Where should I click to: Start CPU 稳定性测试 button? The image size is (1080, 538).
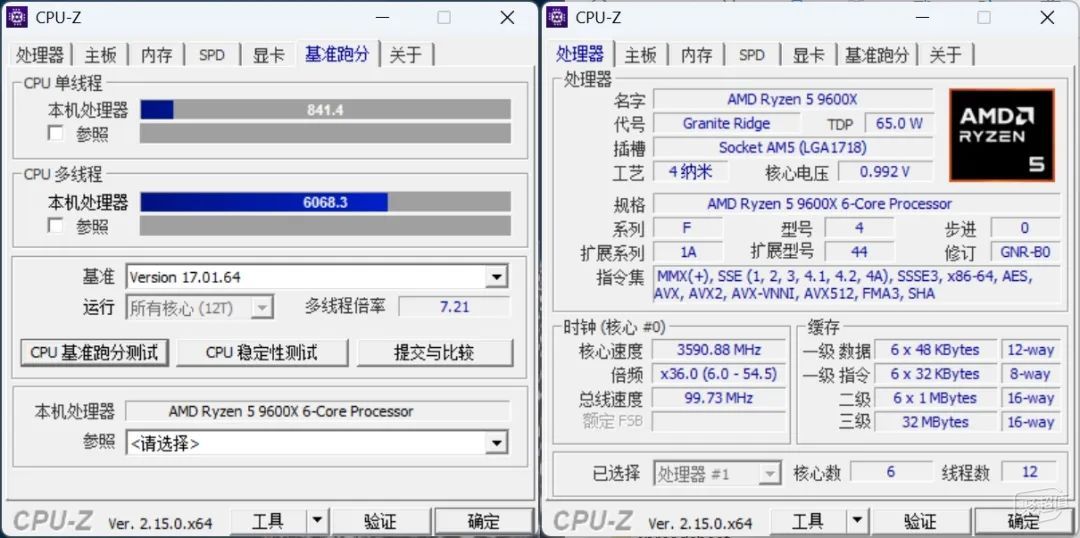point(262,353)
